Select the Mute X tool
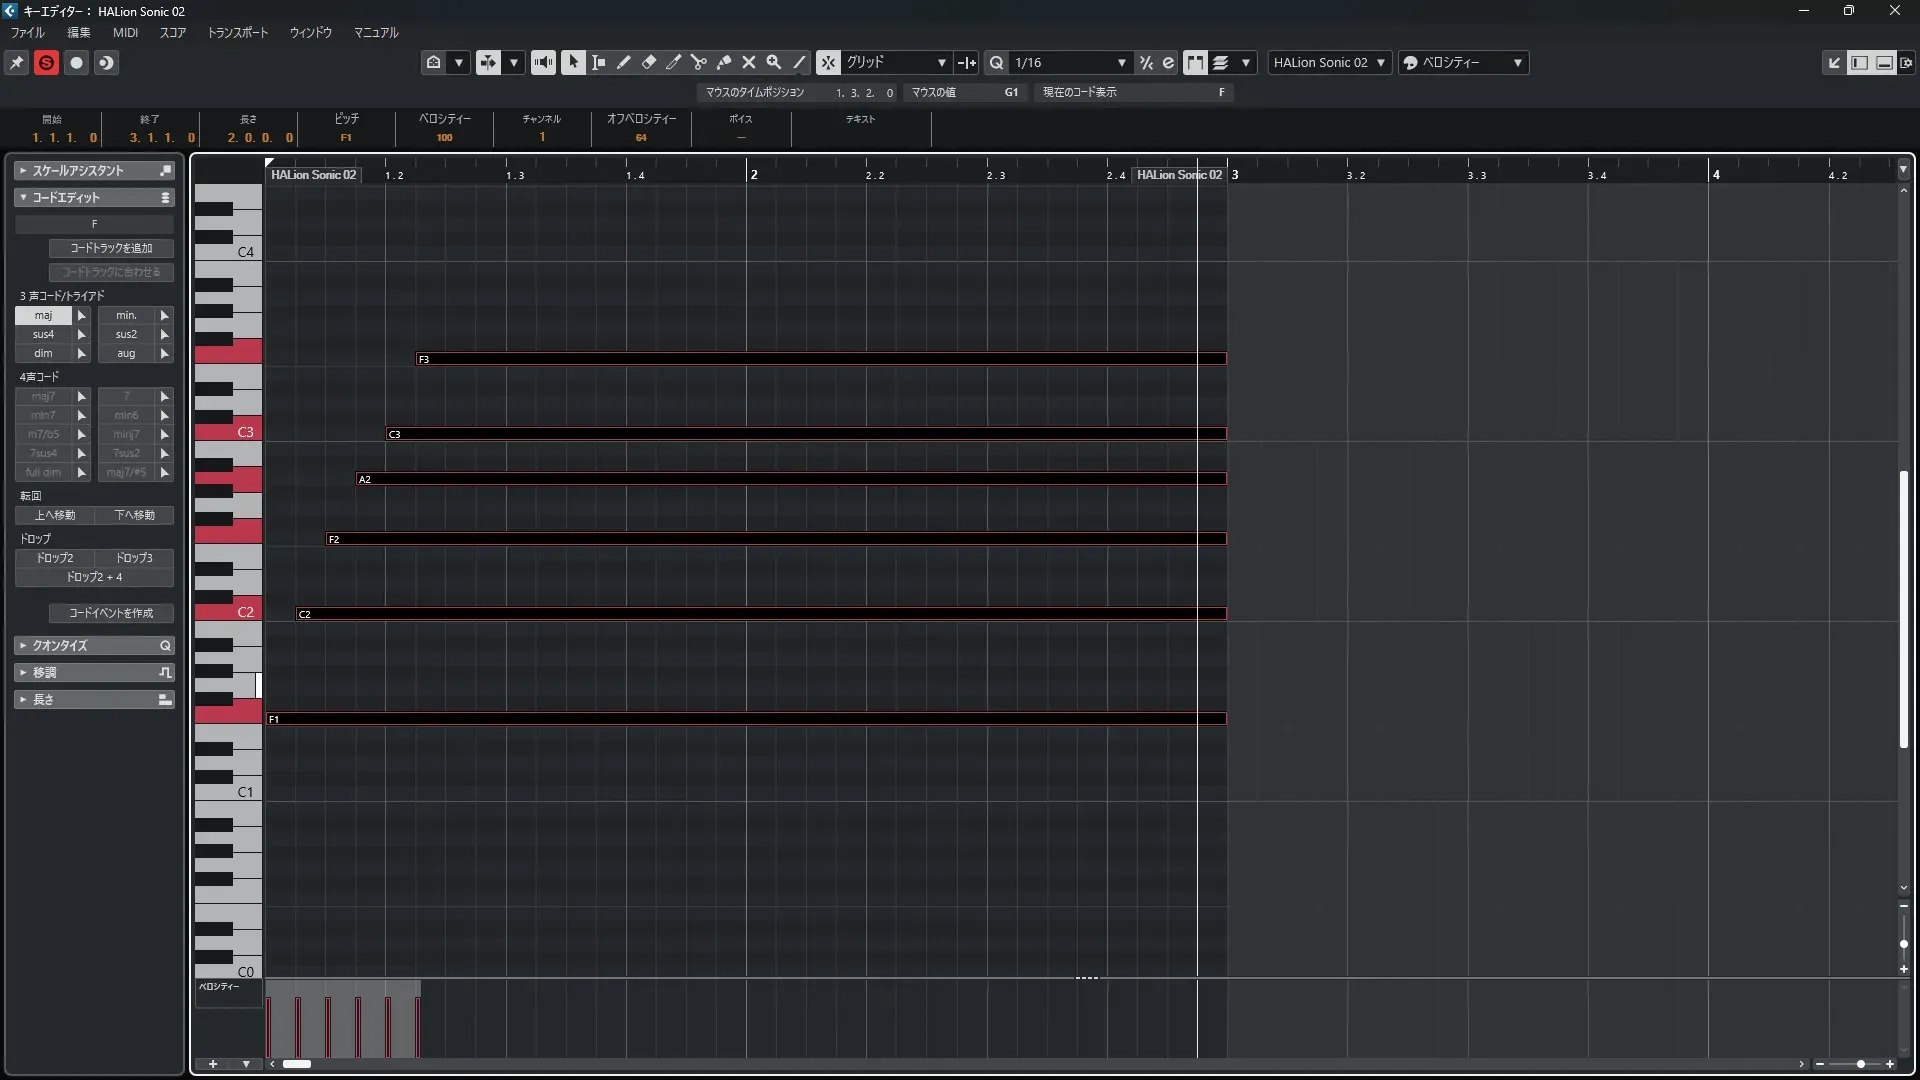1920x1080 pixels. pyautogui.click(x=749, y=62)
